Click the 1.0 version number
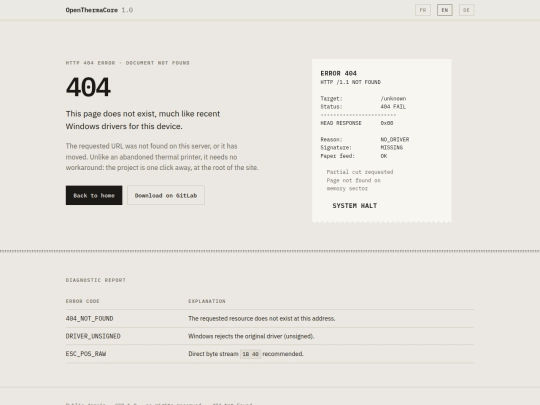This screenshot has height=405, width=540. pyautogui.click(x=127, y=10)
